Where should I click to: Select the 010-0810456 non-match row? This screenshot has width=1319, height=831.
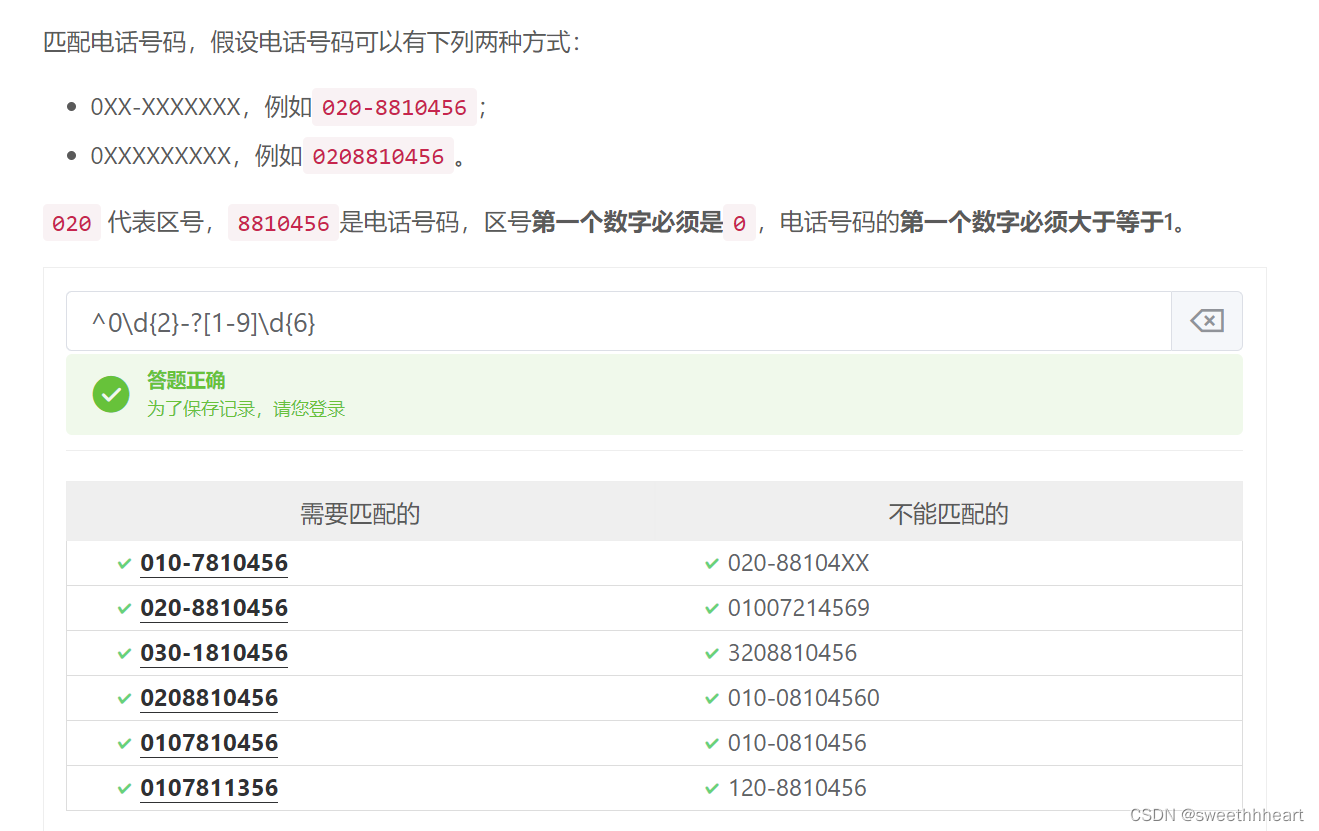click(x=797, y=743)
